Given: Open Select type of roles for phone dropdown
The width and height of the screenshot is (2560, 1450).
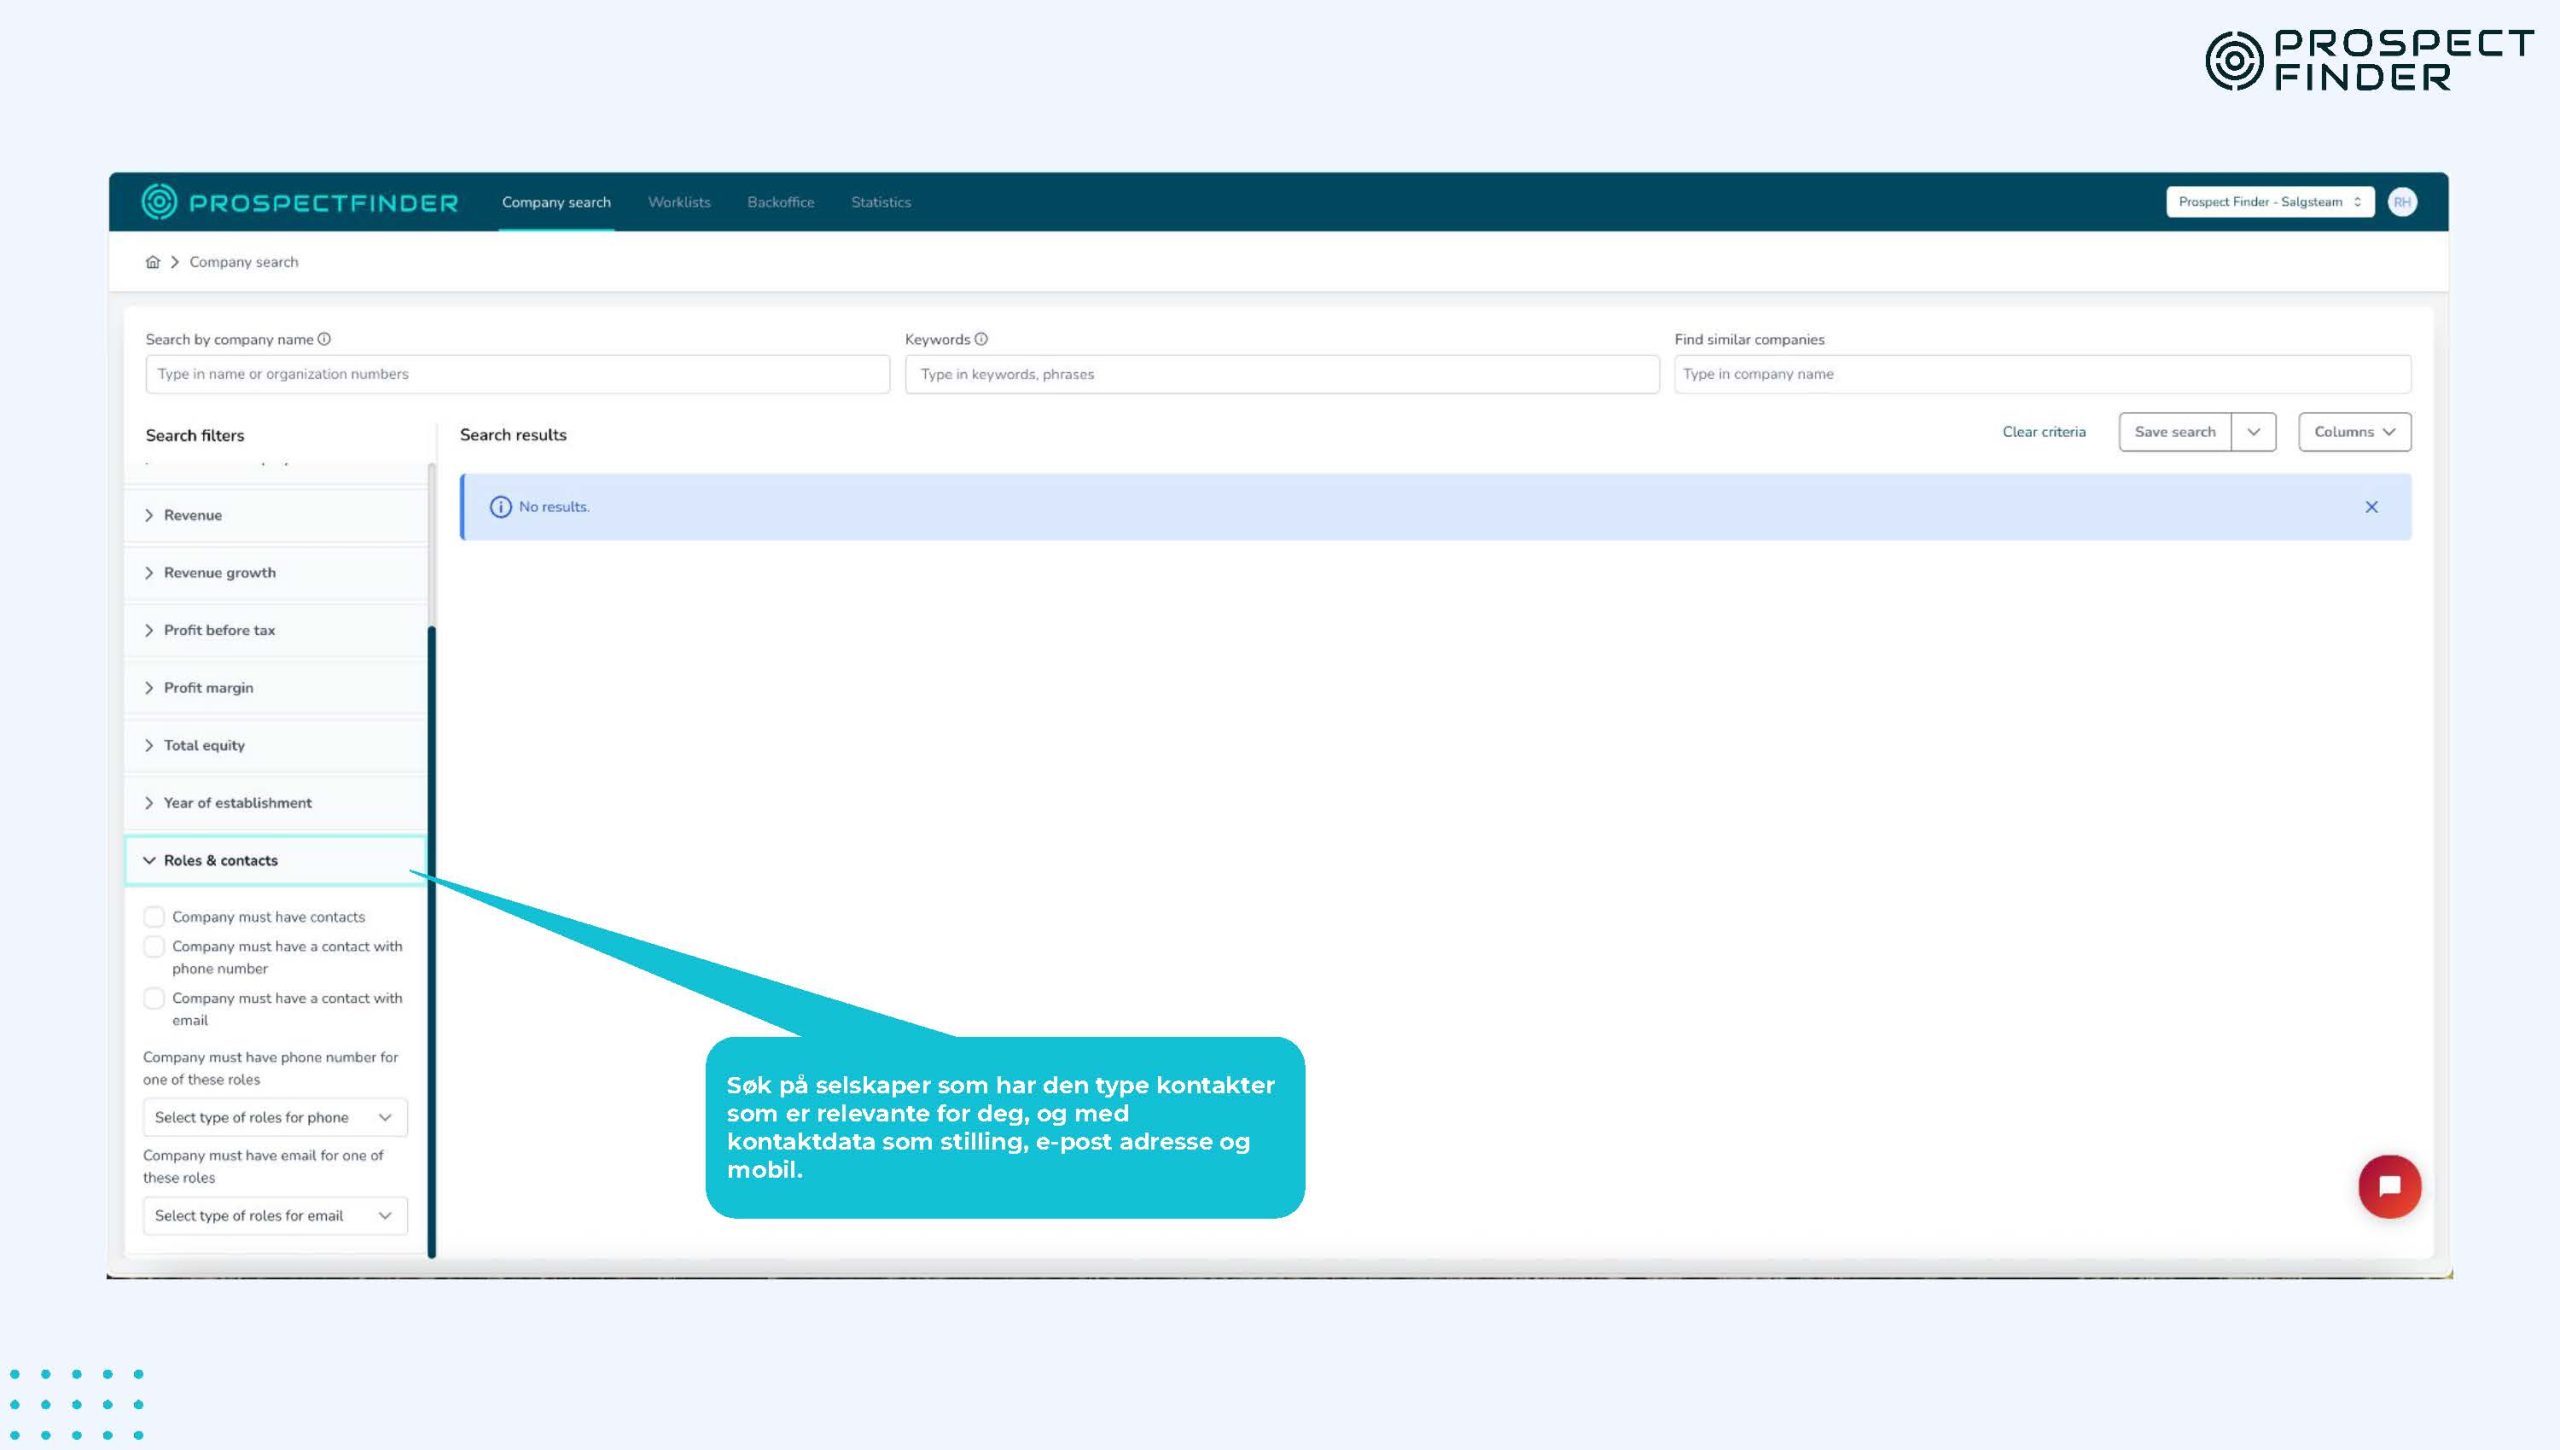Looking at the screenshot, I should (274, 1117).
